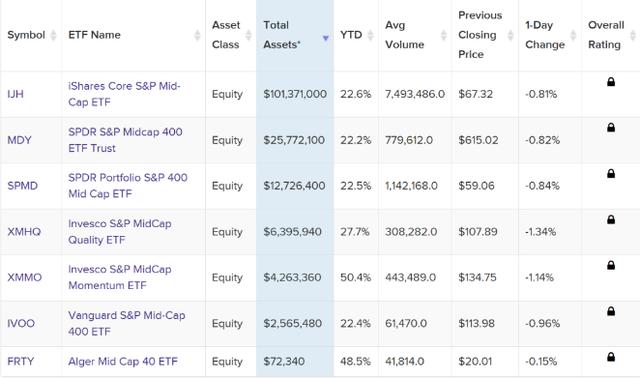
Task: Open the SPDR S&P Midcap 400 ETF Trust link
Action: pyautogui.click(x=125, y=140)
